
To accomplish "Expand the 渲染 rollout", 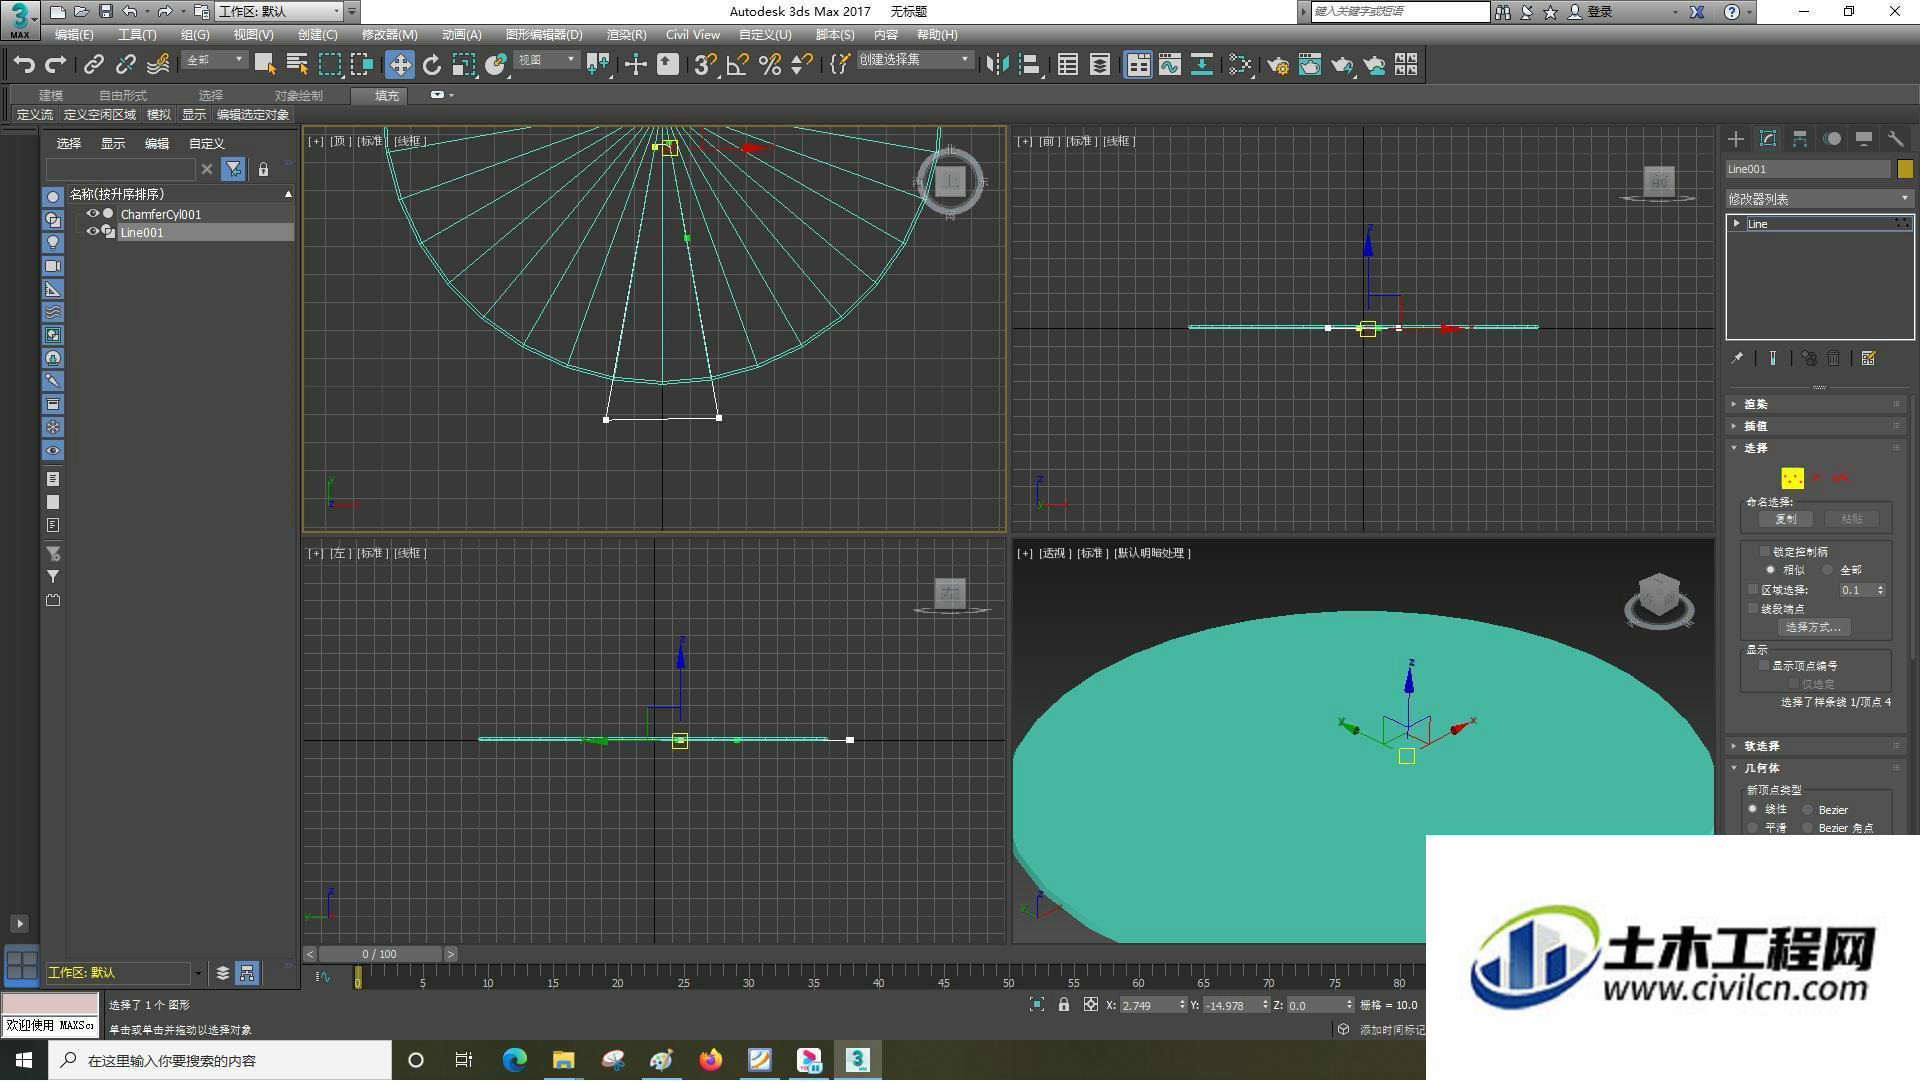I will (x=1817, y=404).
